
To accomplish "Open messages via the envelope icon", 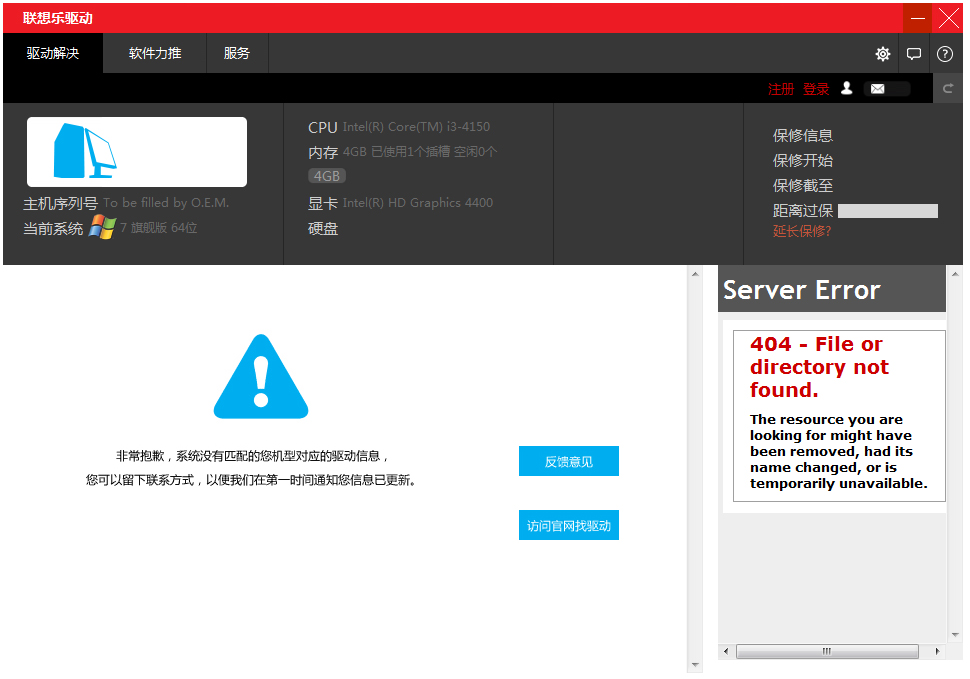I will pyautogui.click(x=877, y=89).
